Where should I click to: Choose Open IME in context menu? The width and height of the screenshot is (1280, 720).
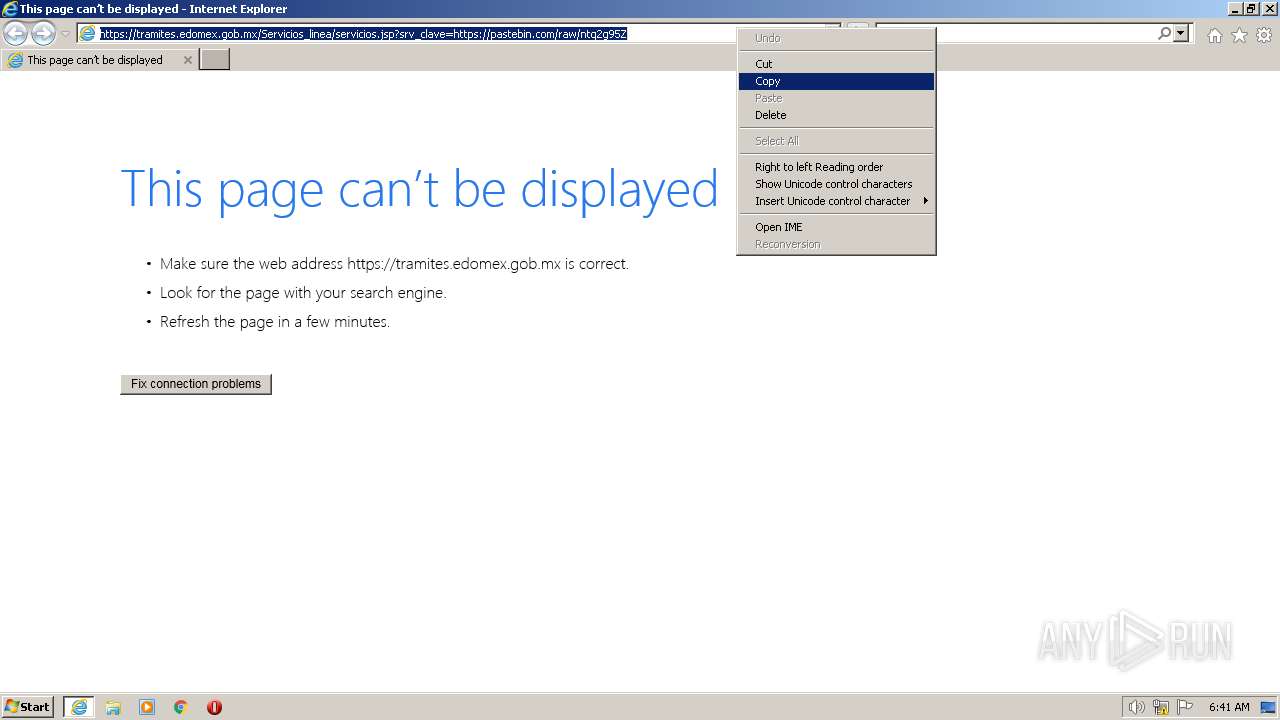point(836,227)
